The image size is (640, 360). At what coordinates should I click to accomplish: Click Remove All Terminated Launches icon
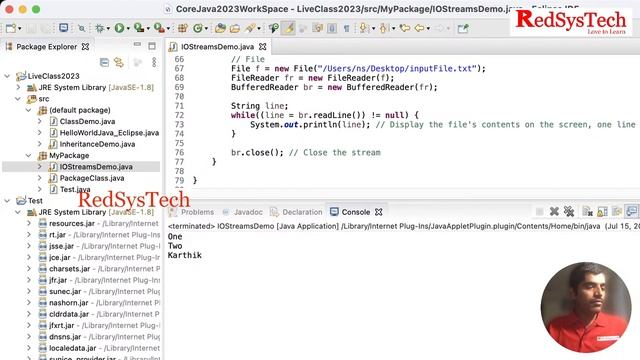pyautogui.click(x=569, y=211)
